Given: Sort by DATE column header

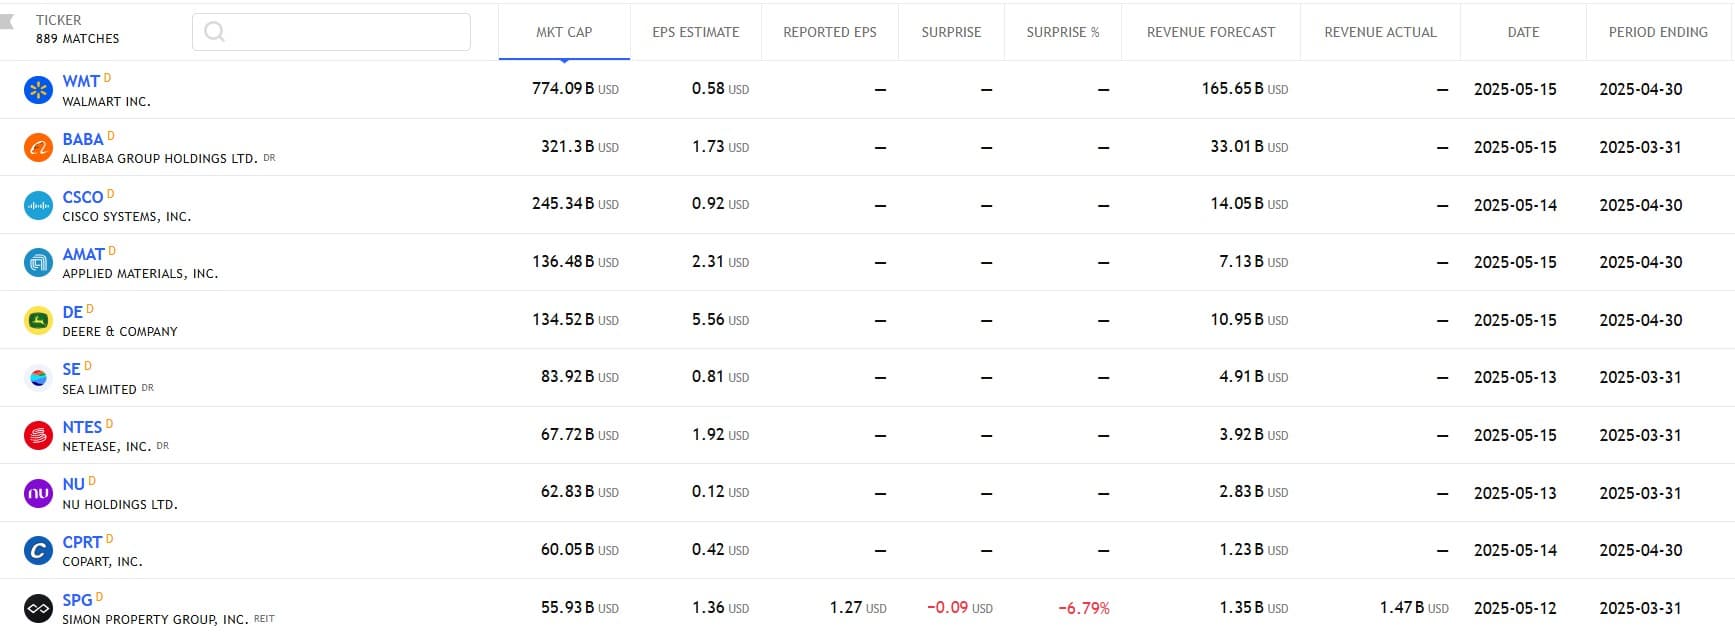Looking at the screenshot, I should tap(1523, 32).
